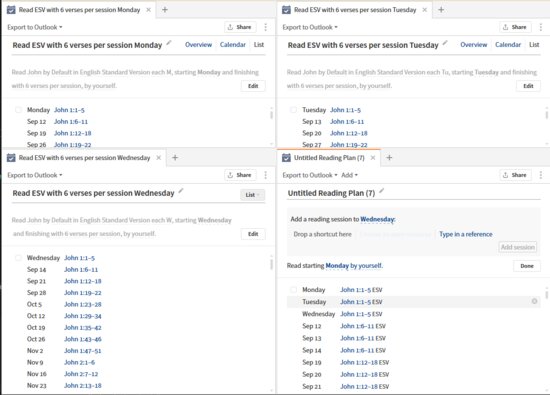
Task: Open the Add dropdown in Untitled plan panel
Action: pyautogui.click(x=349, y=175)
